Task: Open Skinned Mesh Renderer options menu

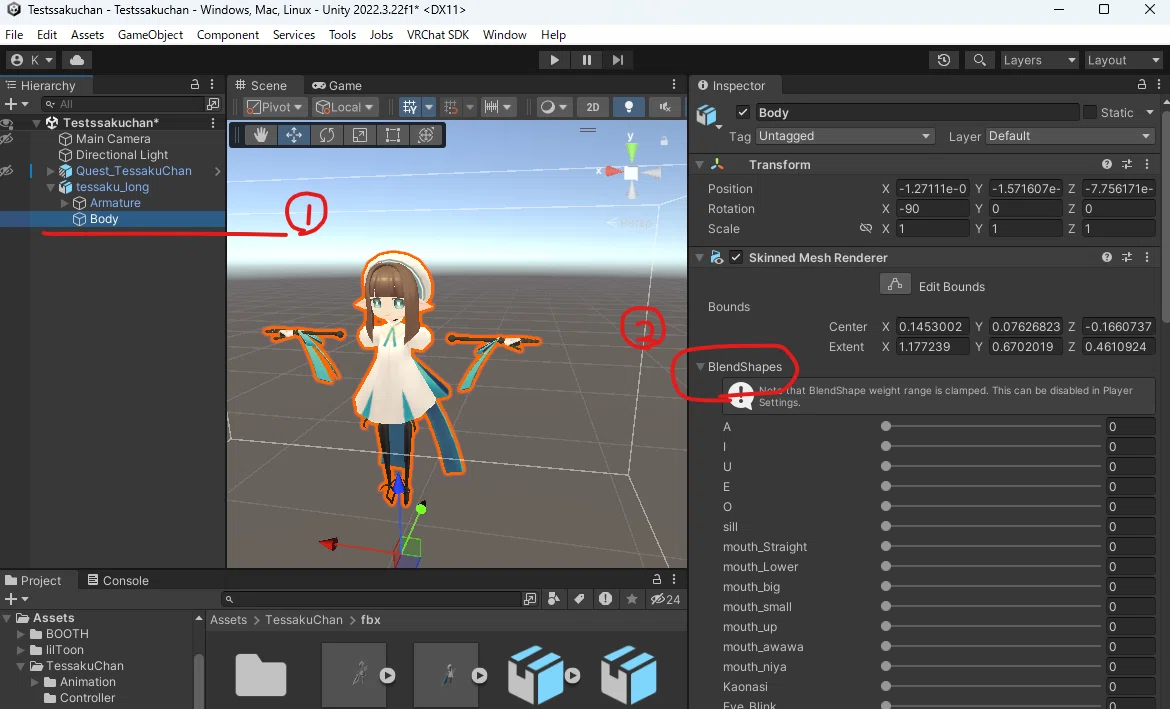Action: pos(1147,257)
